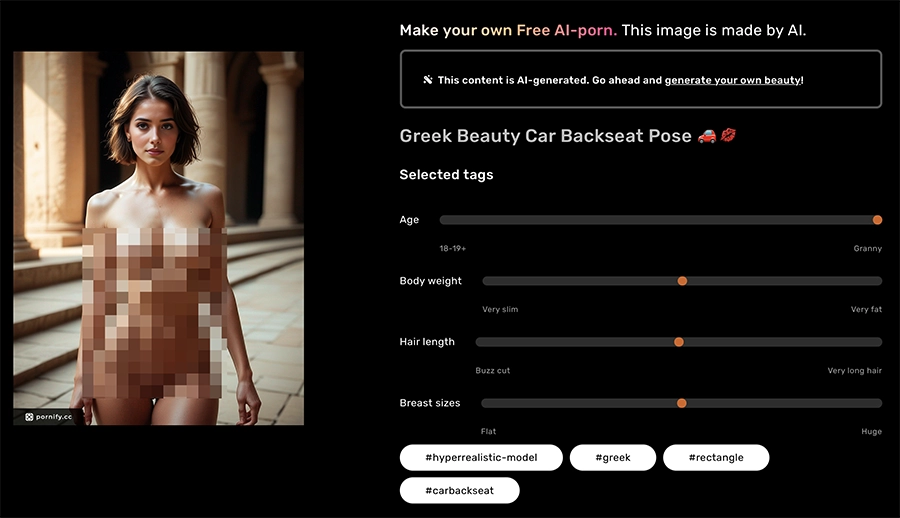This screenshot has width=900, height=518.
Task: Click the "Very long hair" slider label
Action: 854,371
